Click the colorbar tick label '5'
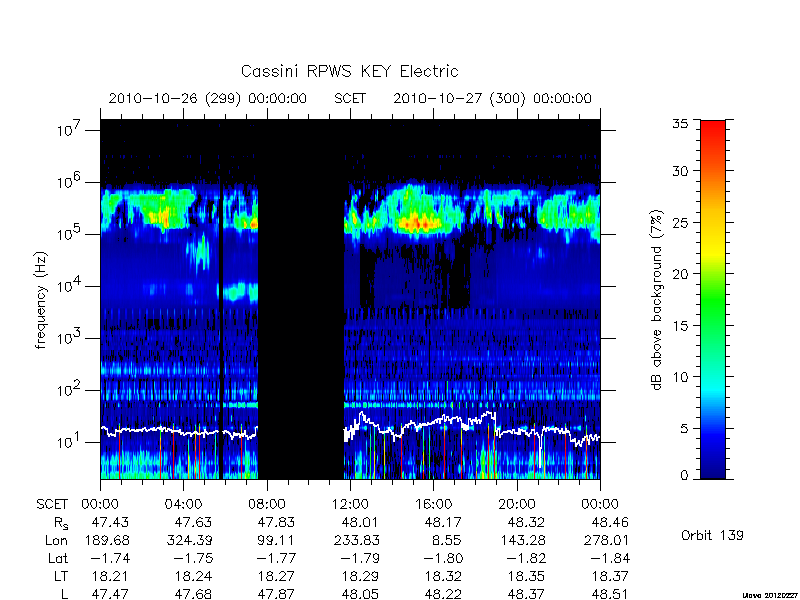800x600 pixels. click(x=686, y=428)
